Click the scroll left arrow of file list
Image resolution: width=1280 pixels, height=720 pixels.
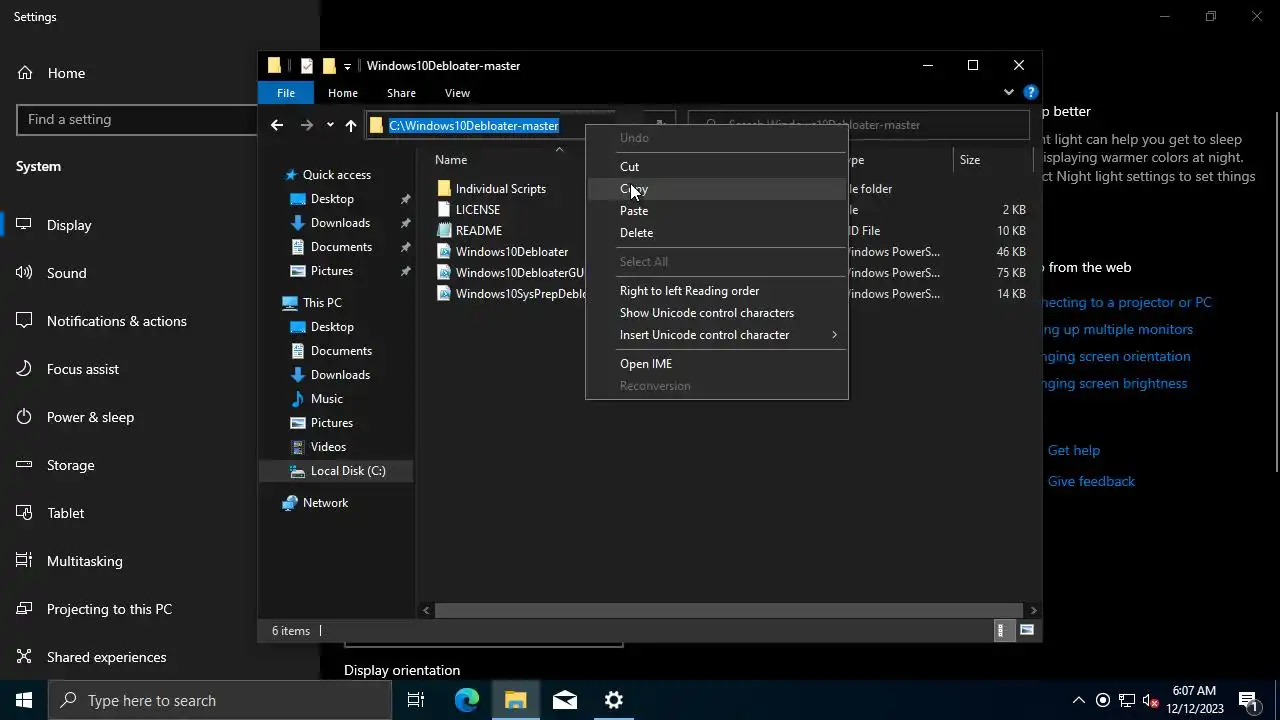pyautogui.click(x=427, y=610)
